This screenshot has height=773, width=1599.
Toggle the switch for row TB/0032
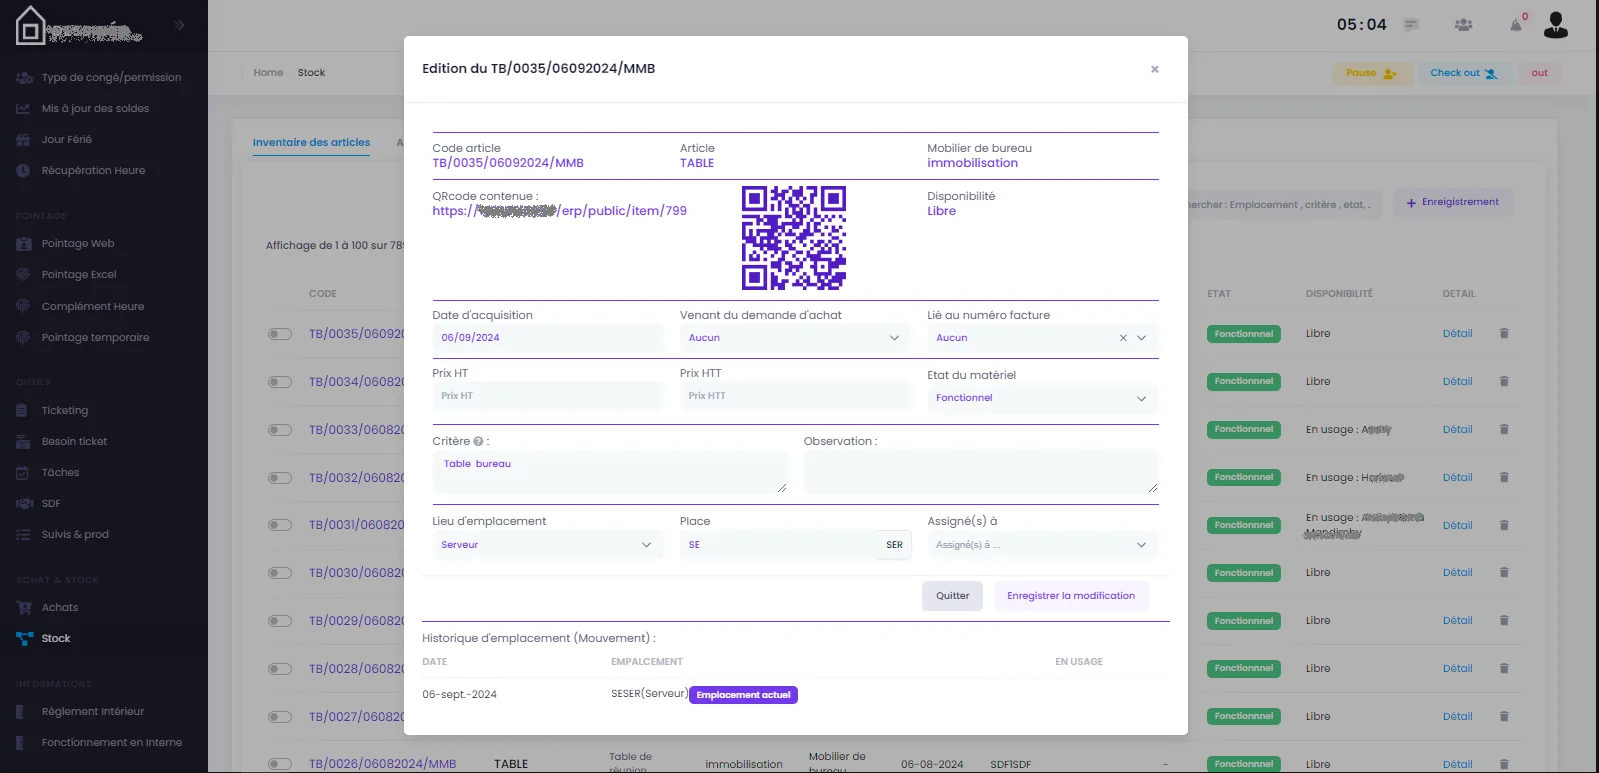point(279,478)
